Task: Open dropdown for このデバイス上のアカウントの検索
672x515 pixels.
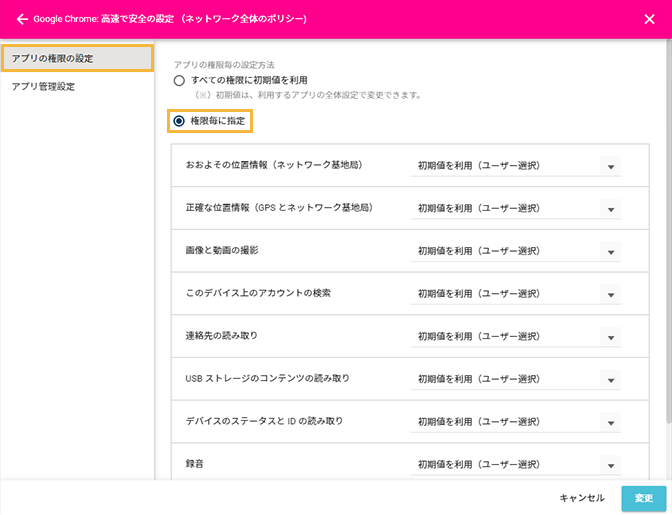Action: click(516, 294)
